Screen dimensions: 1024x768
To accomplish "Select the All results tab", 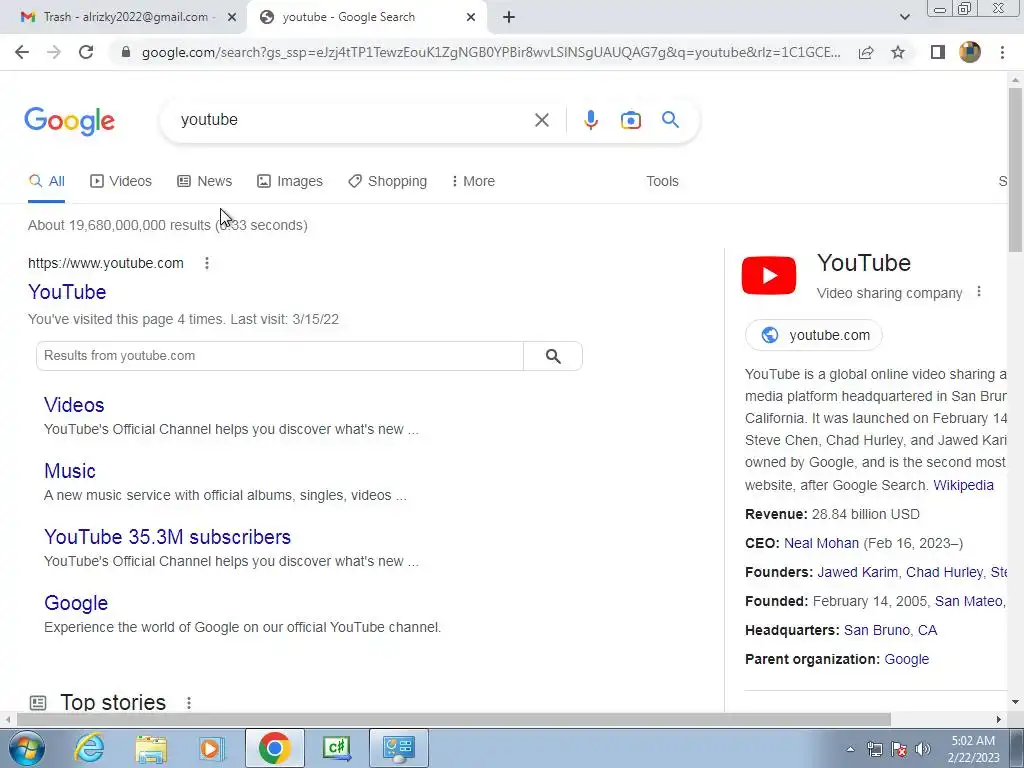I will (46, 182).
